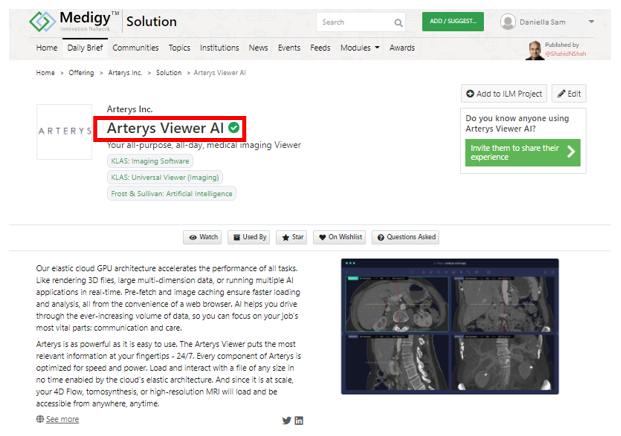Open the Daily Brief tab
The width and height of the screenshot is (621, 436).
click(85, 48)
